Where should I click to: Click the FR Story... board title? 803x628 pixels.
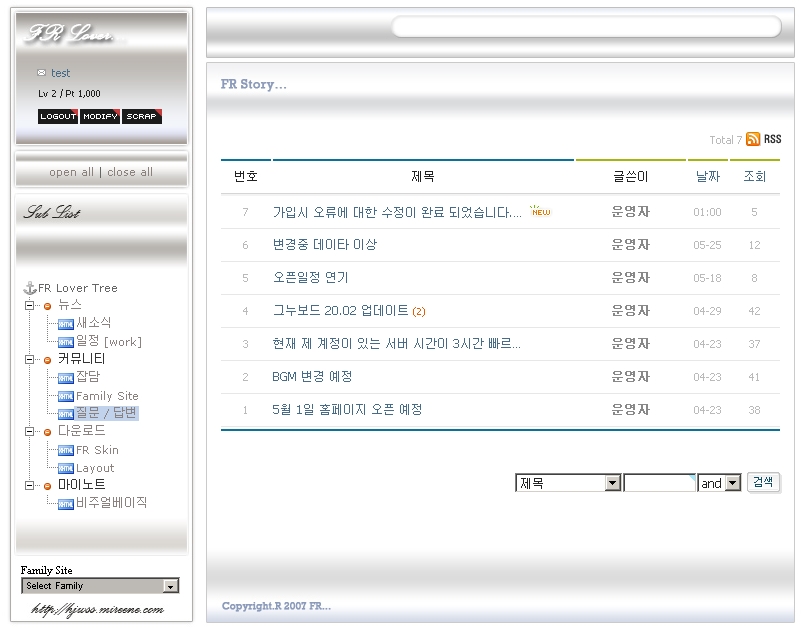(x=253, y=85)
